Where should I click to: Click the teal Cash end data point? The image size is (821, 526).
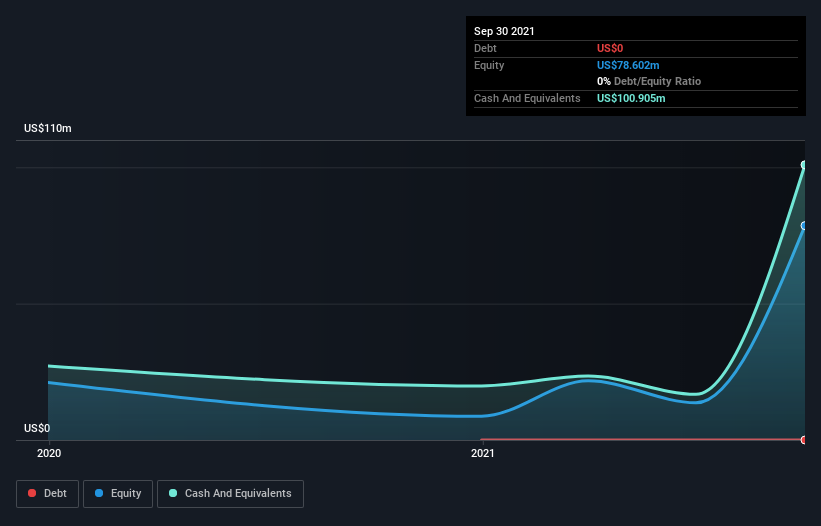point(804,165)
